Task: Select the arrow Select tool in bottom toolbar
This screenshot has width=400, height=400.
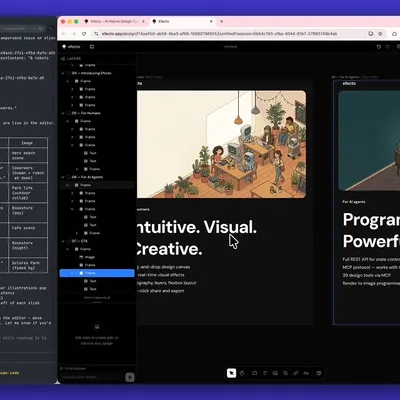Action: tap(231, 373)
